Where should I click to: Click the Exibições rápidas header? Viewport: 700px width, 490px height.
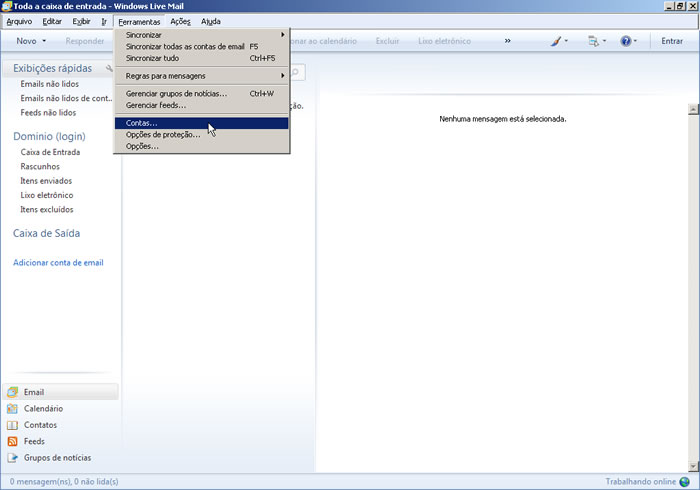click(52, 68)
